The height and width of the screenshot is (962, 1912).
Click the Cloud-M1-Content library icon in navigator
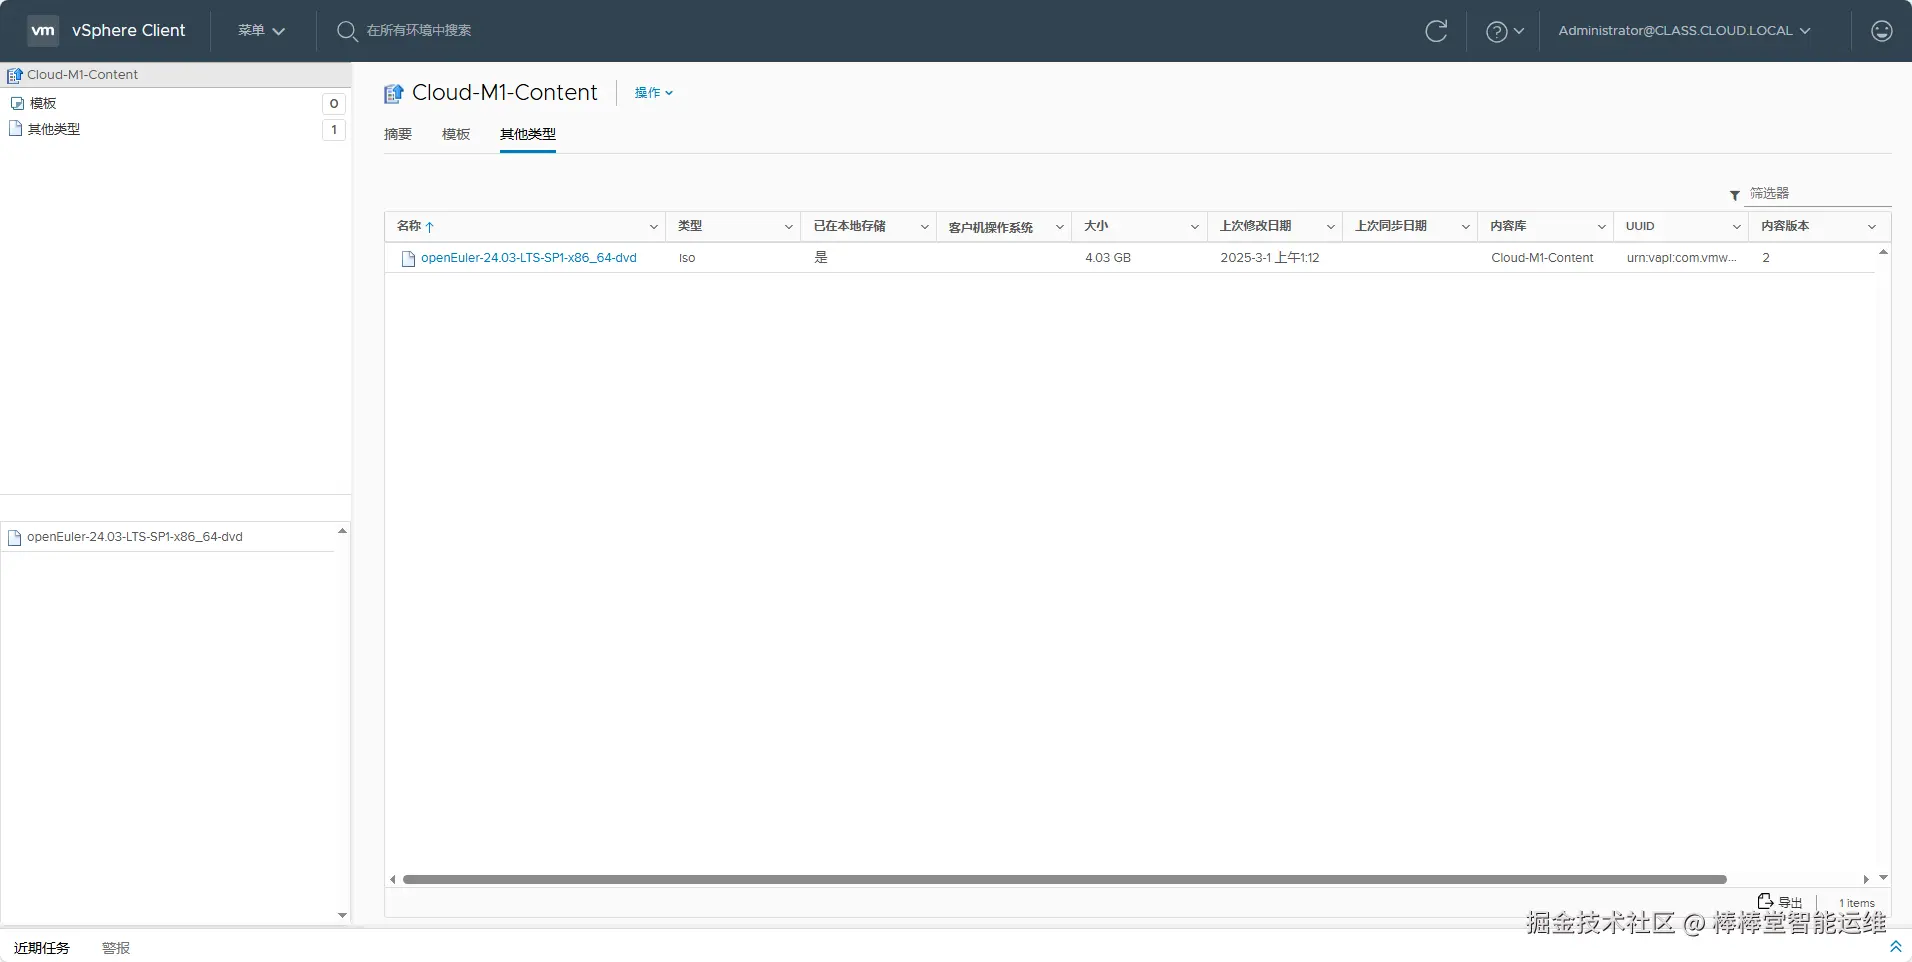15,75
